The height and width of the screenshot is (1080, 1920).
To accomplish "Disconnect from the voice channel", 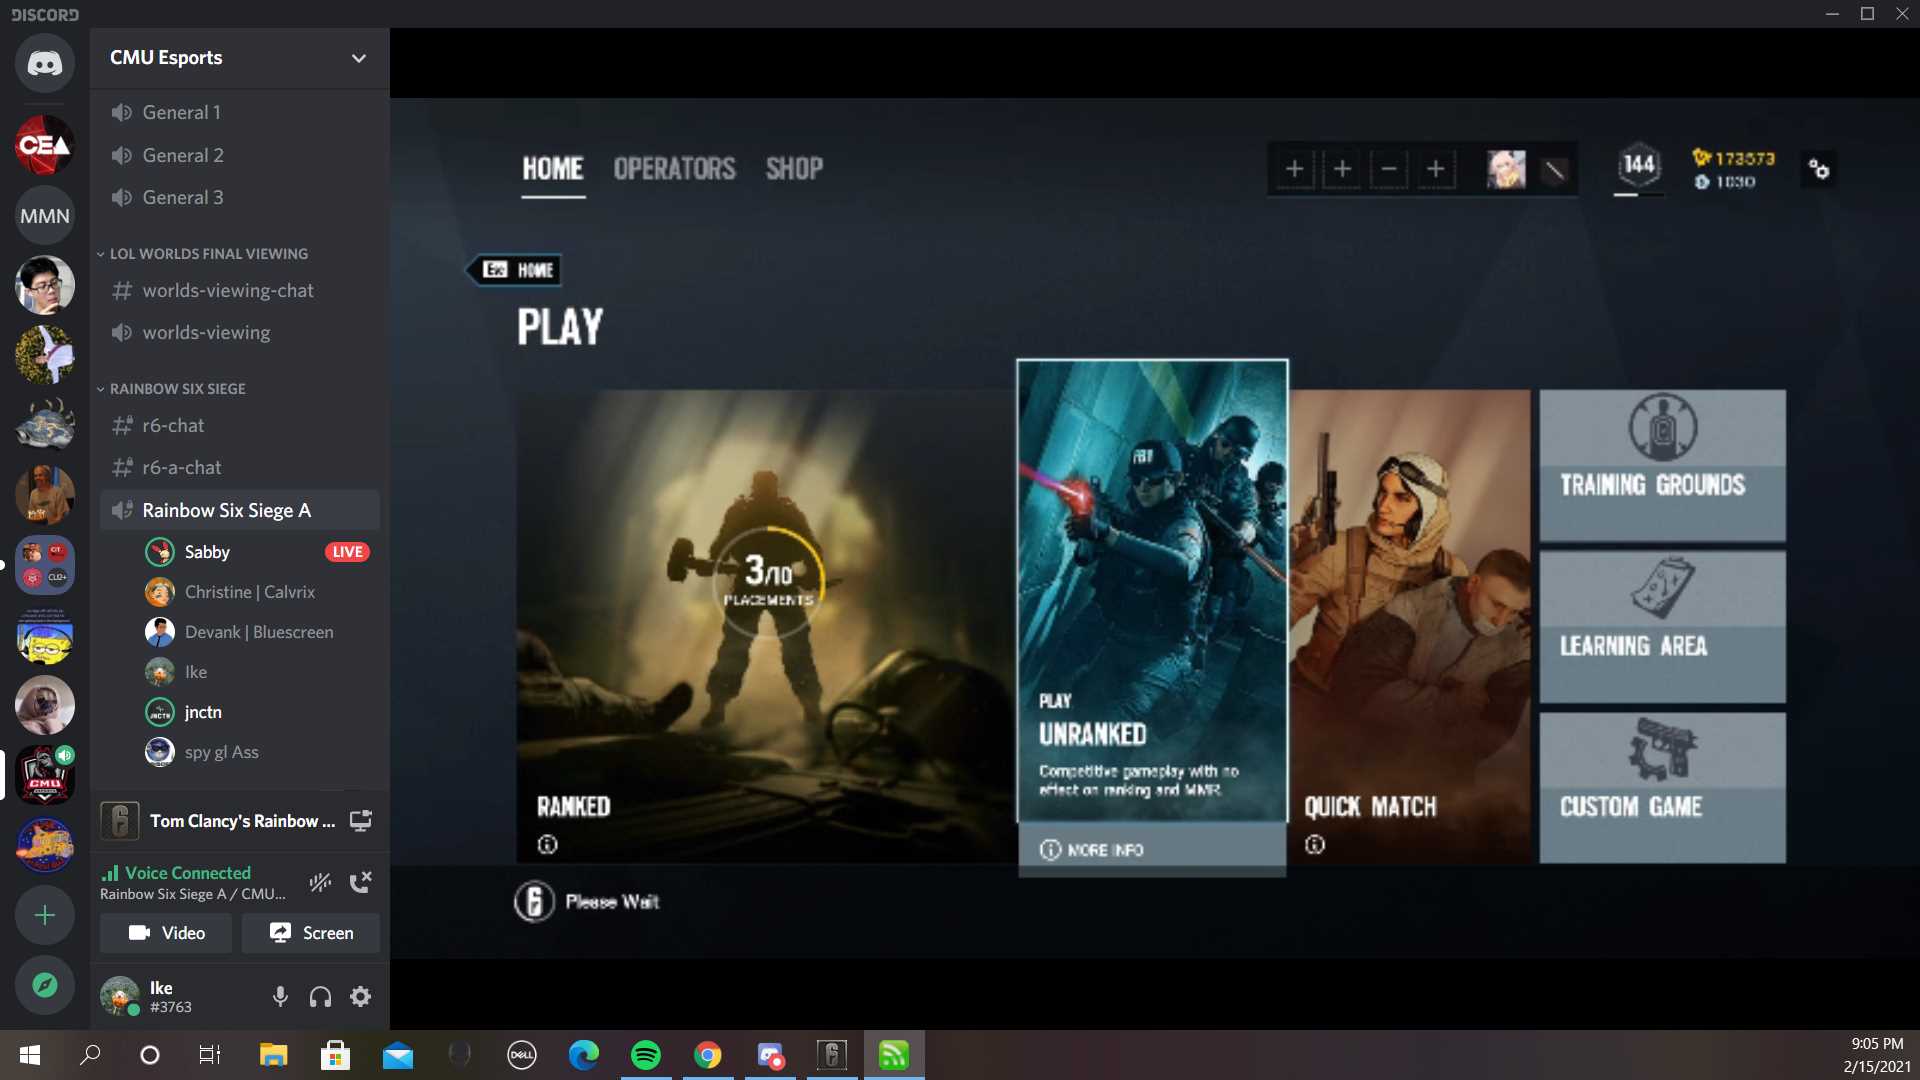I will (360, 882).
